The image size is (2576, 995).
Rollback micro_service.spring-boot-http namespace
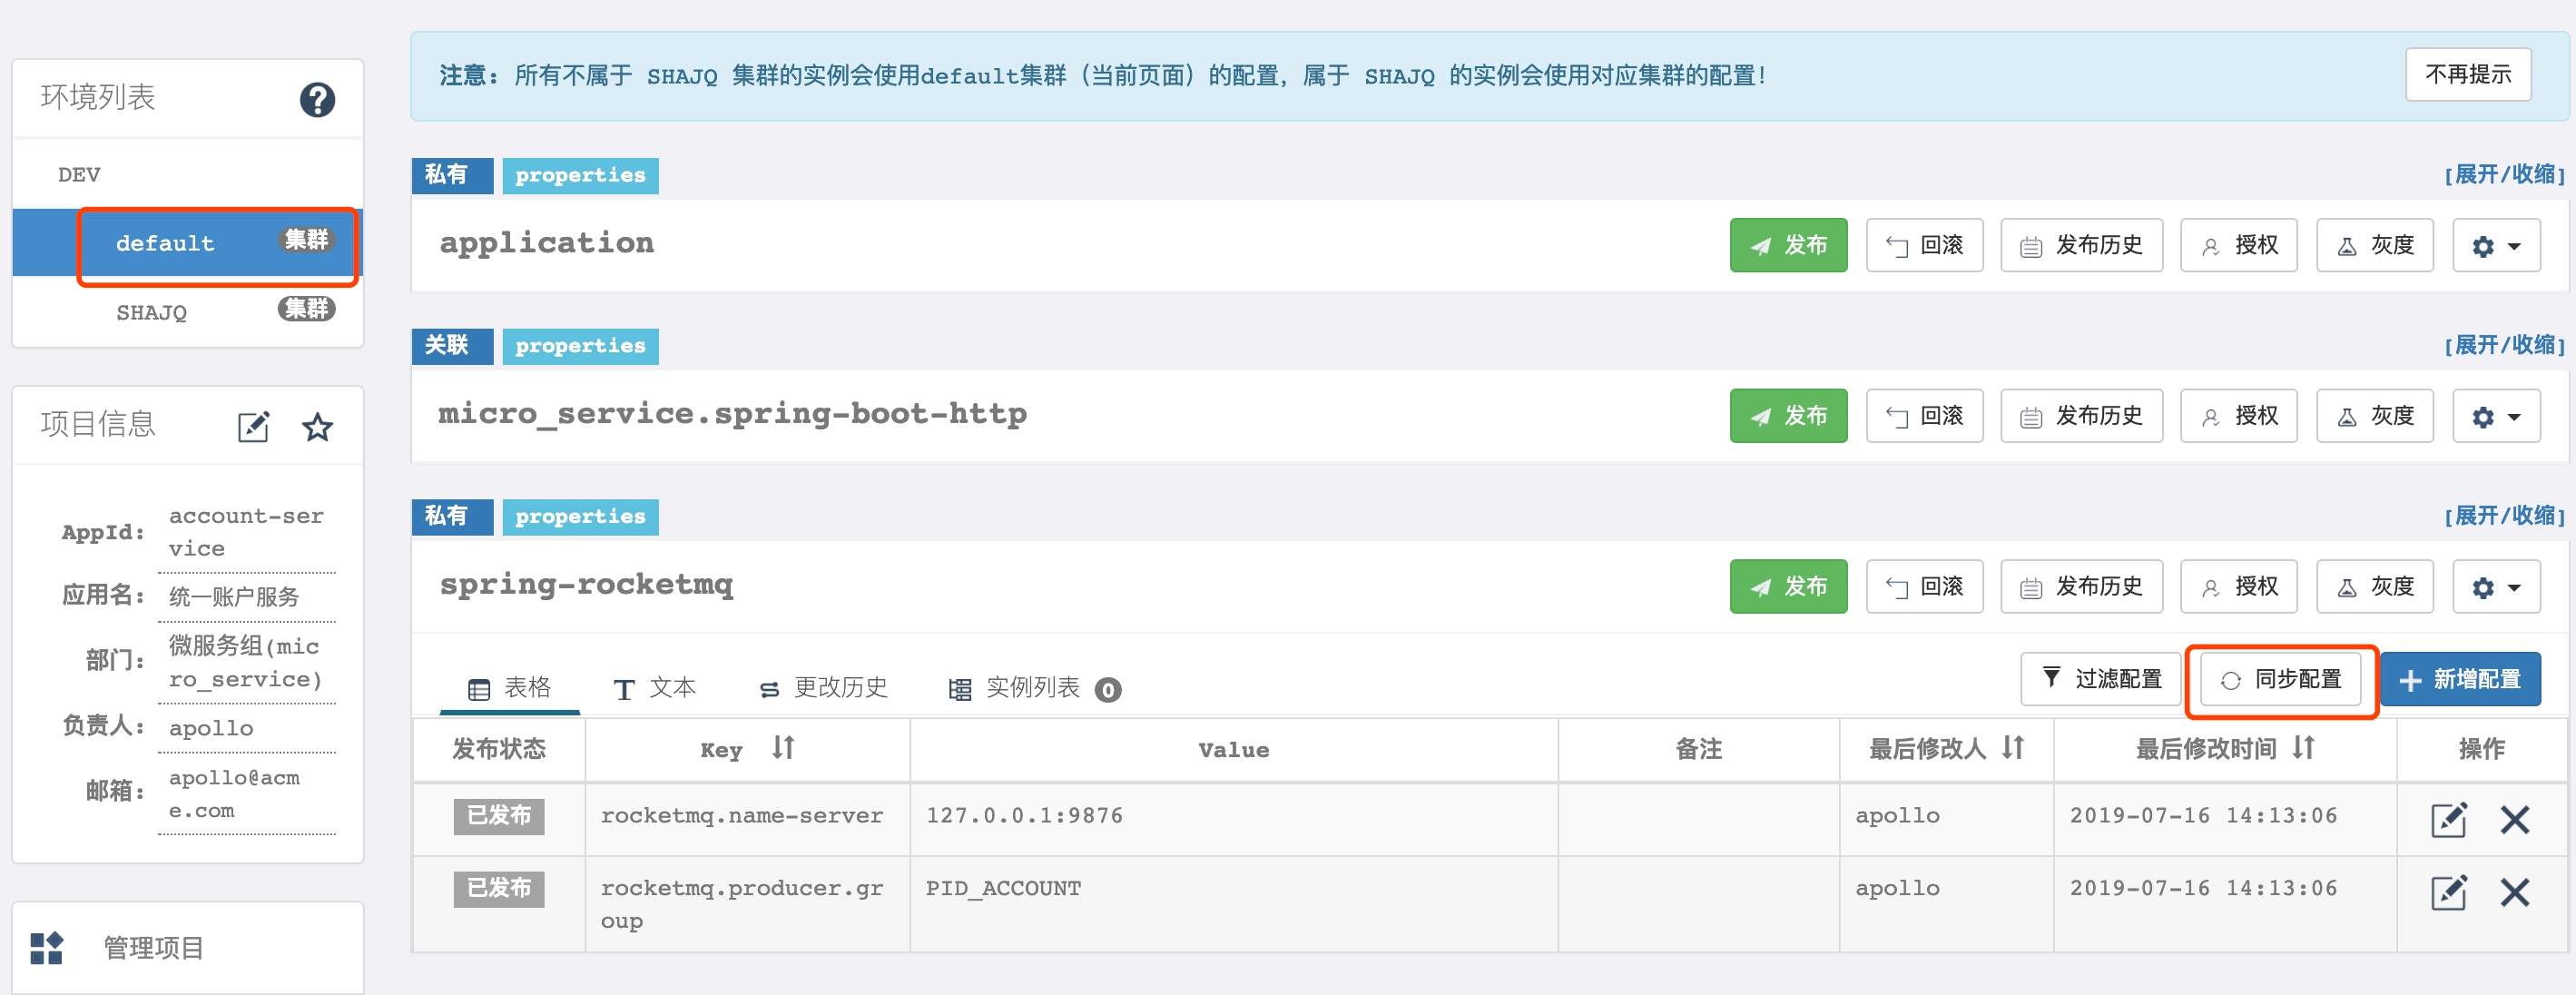pyautogui.click(x=1924, y=416)
